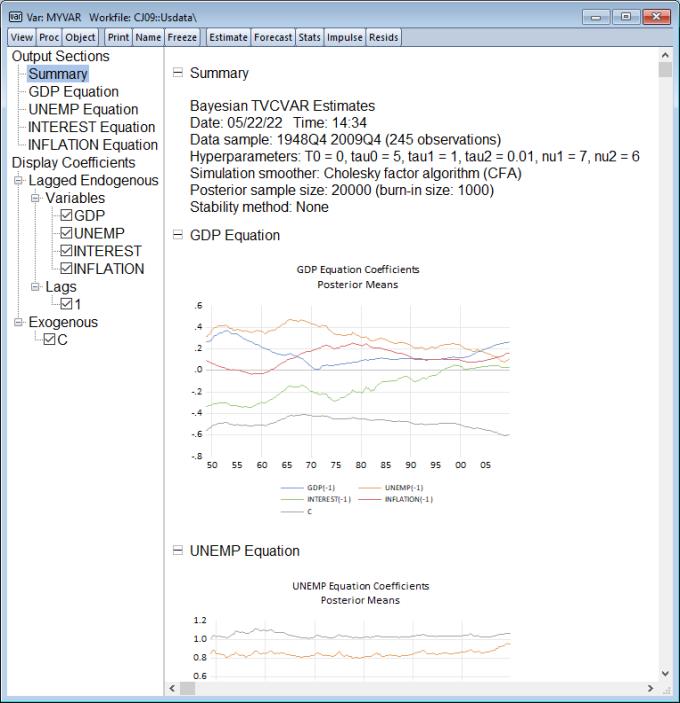The image size is (680, 703).
Task: Select INTEREST Equation in Output Sections
Action: click(x=91, y=127)
